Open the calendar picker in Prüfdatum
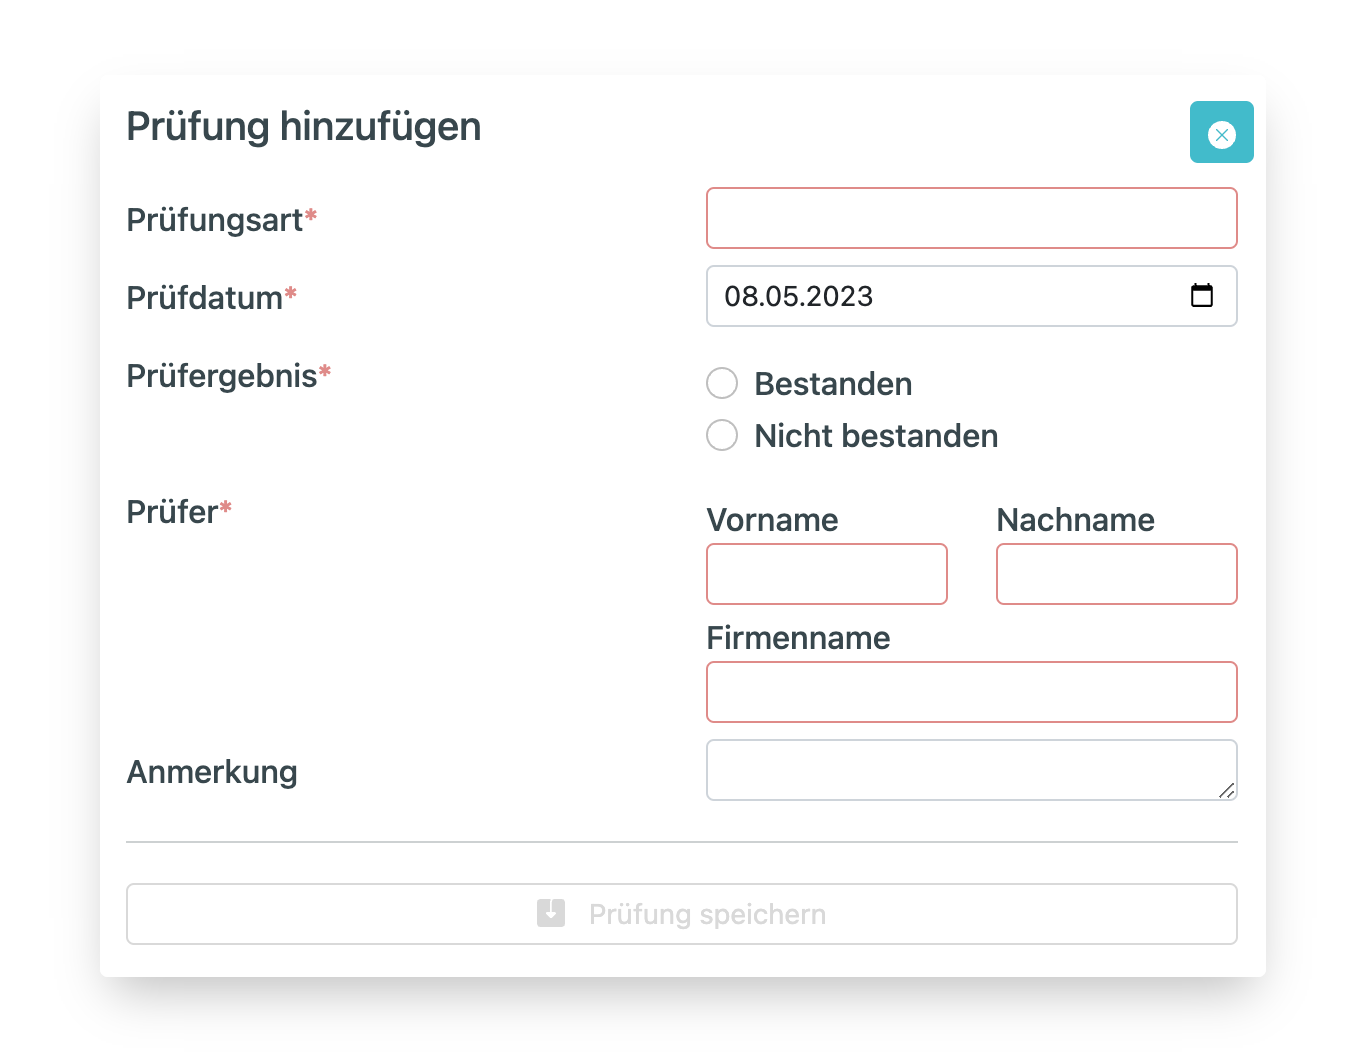This screenshot has width=1366, height=1052. tap(1202, 295)
